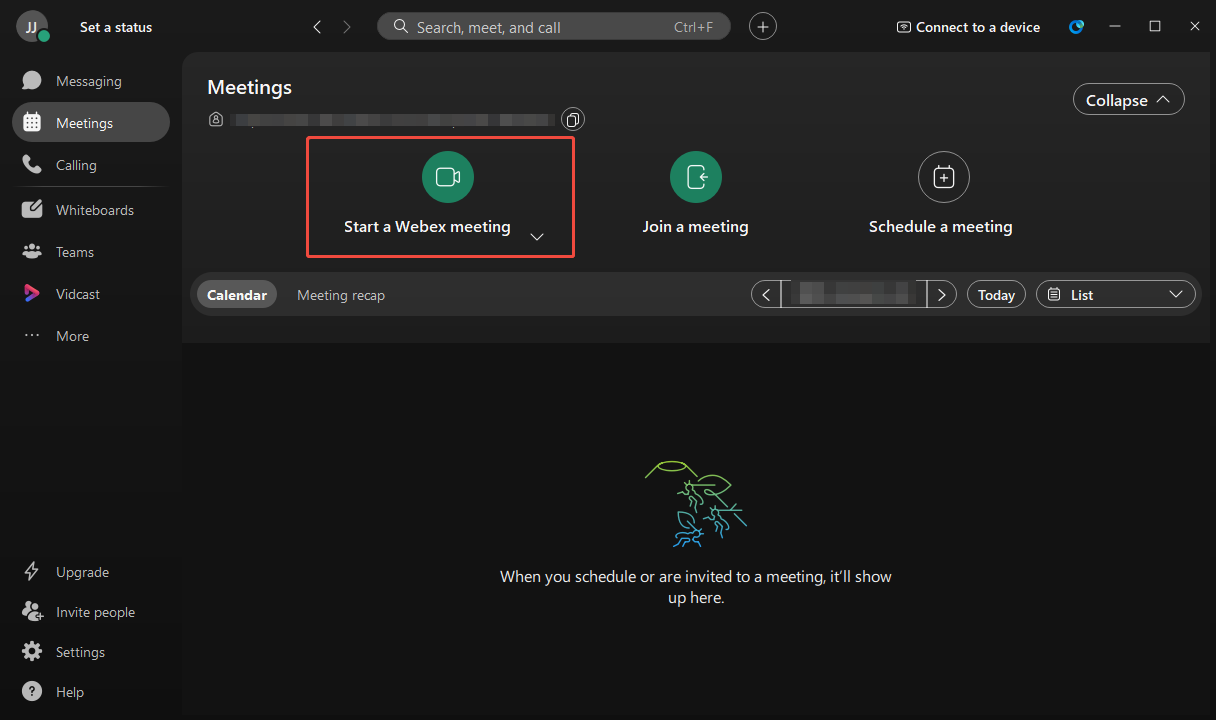Screen dimensions: 1216x720
Task: Copy the personal meeting room link
Action: 572,119
